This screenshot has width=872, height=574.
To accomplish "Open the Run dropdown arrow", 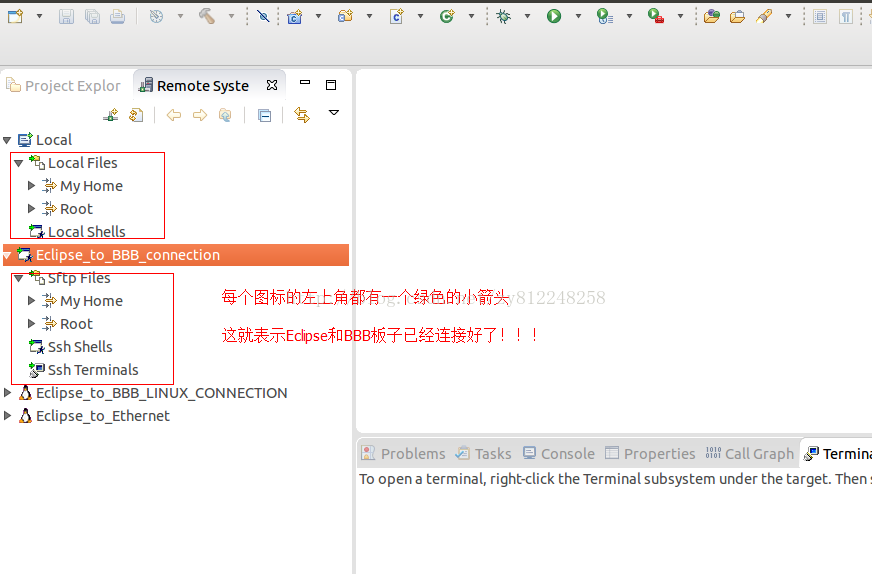I will click(578, 16).
